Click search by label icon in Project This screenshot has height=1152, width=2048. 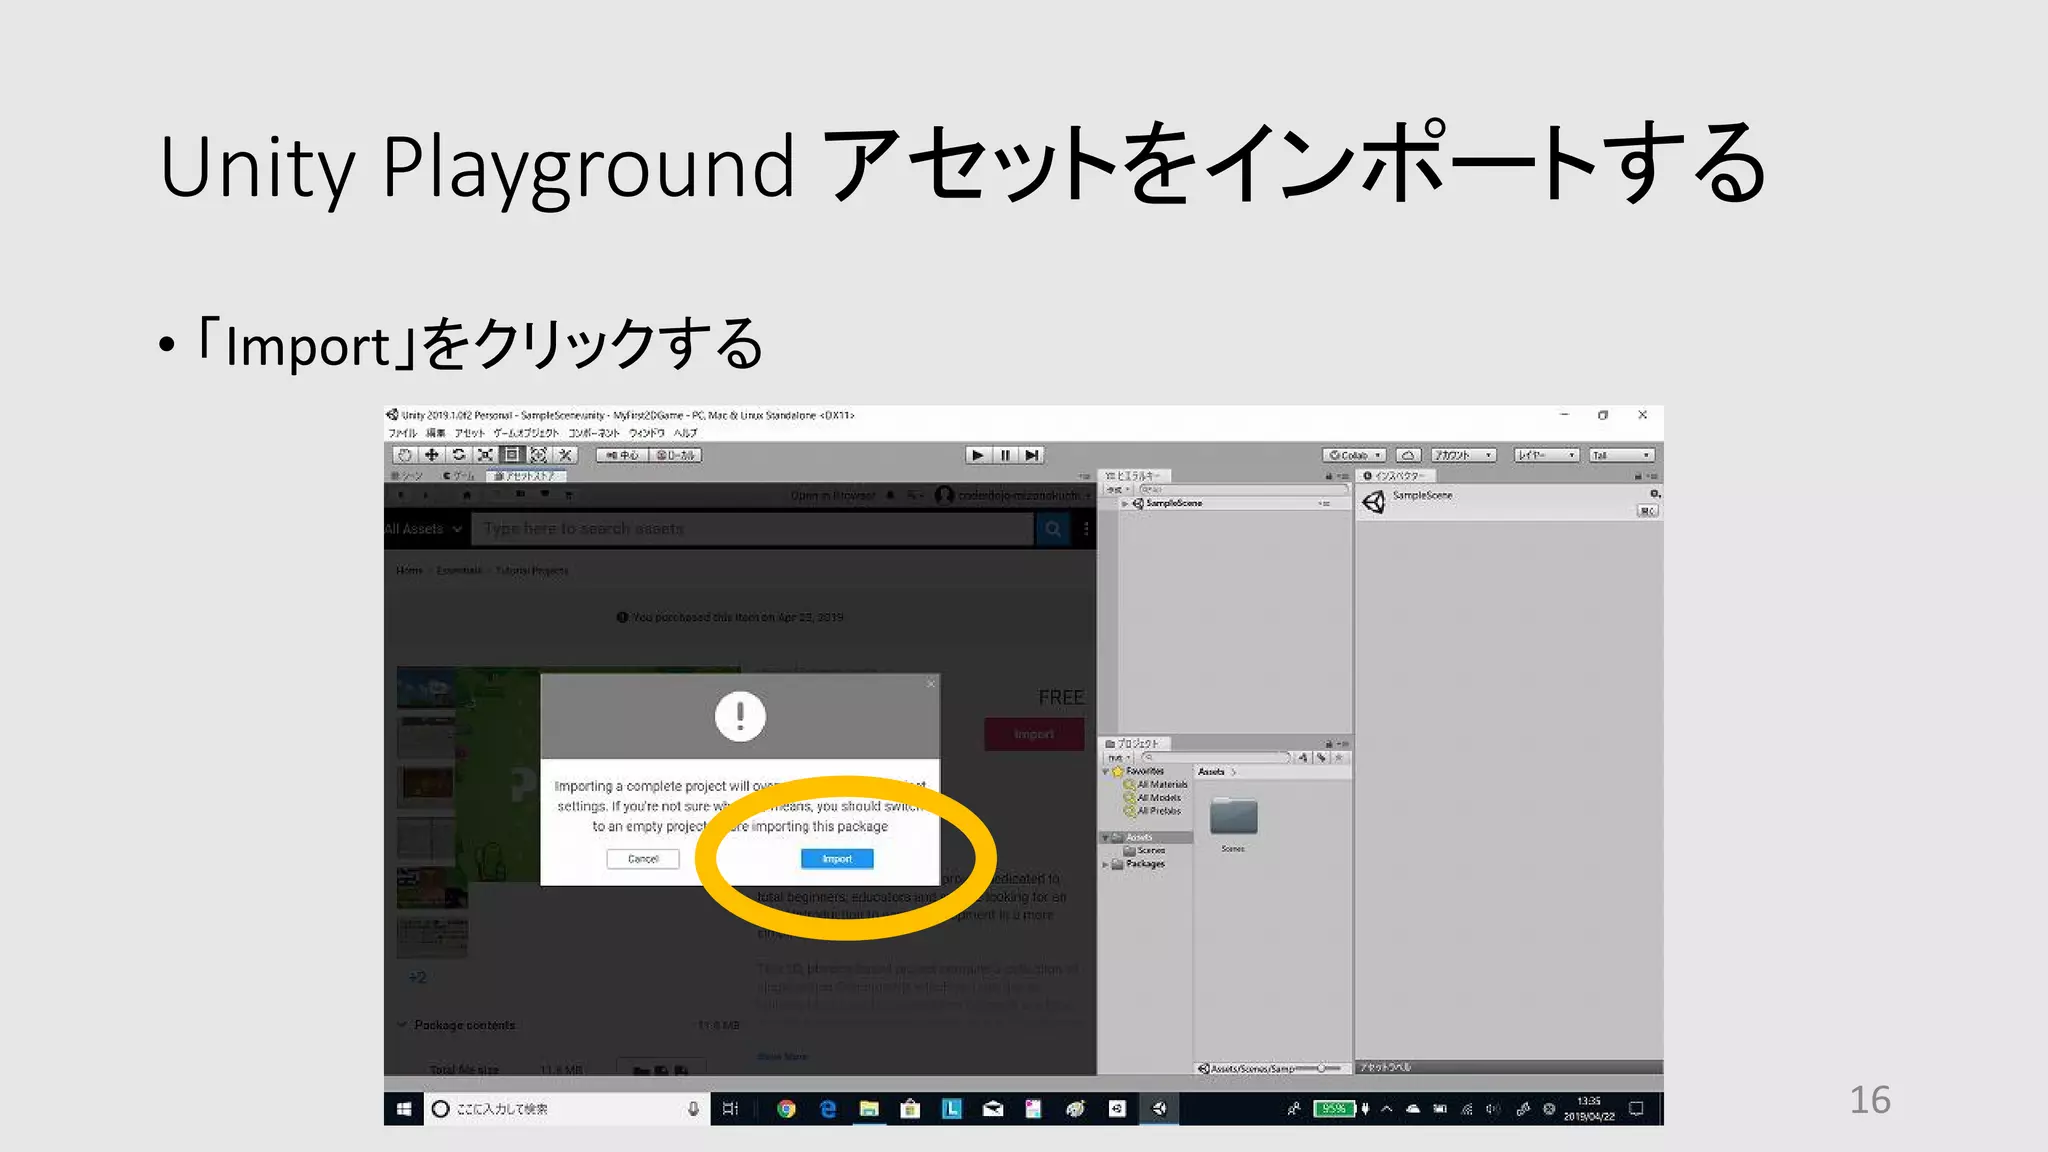pyautogui.click(x=1322, y=758)
